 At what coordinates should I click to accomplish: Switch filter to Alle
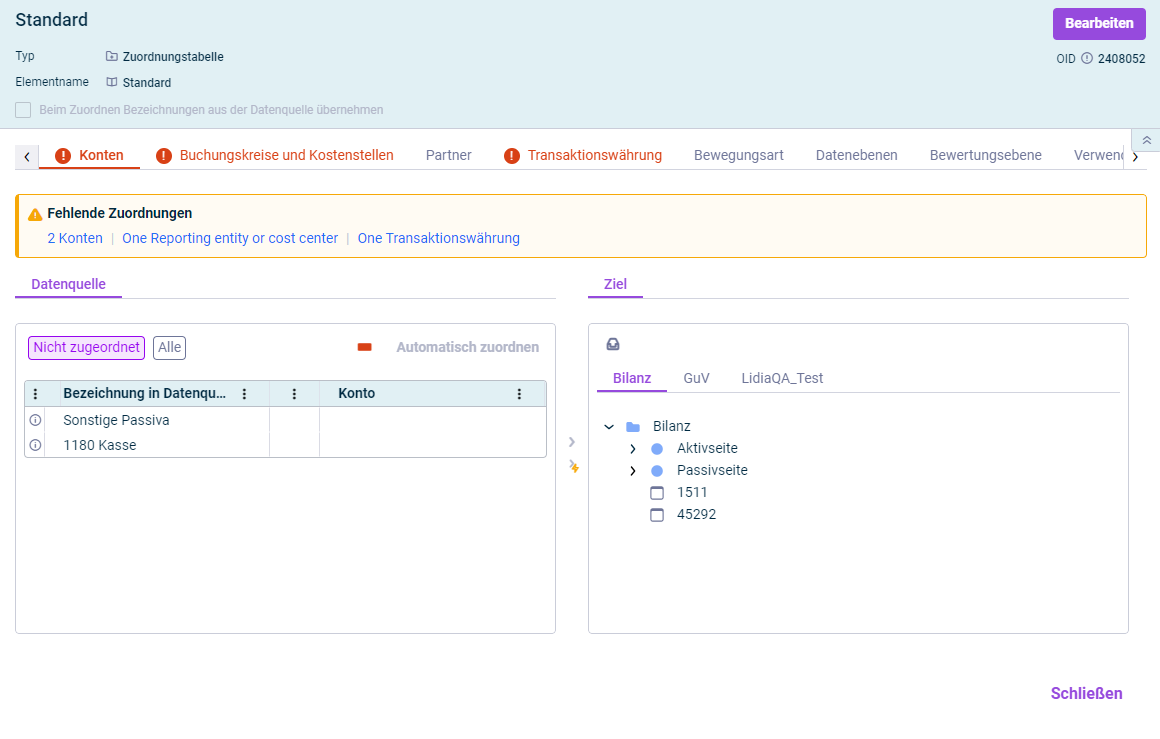pyautogui.click(x=169, y=347)
